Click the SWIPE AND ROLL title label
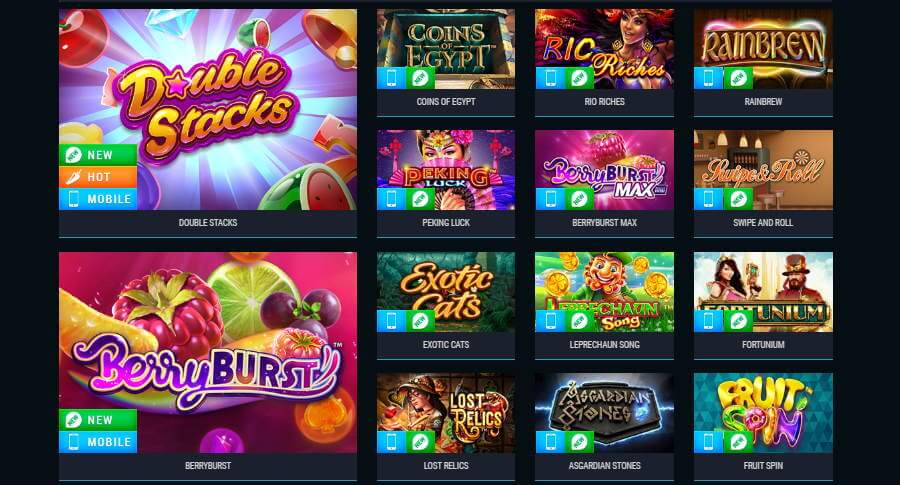 pyautogui.click(x=763, y=223)
